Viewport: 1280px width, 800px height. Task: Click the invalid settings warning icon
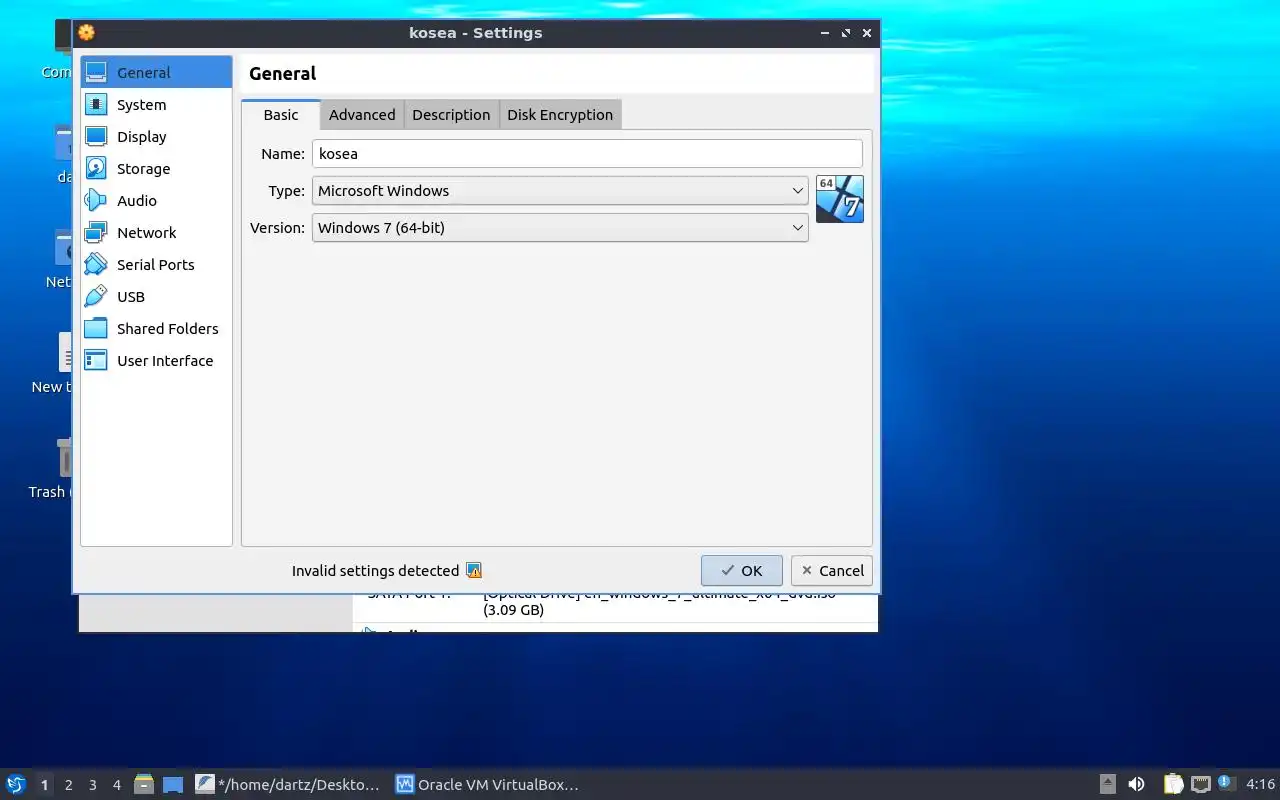pos(474,571)
